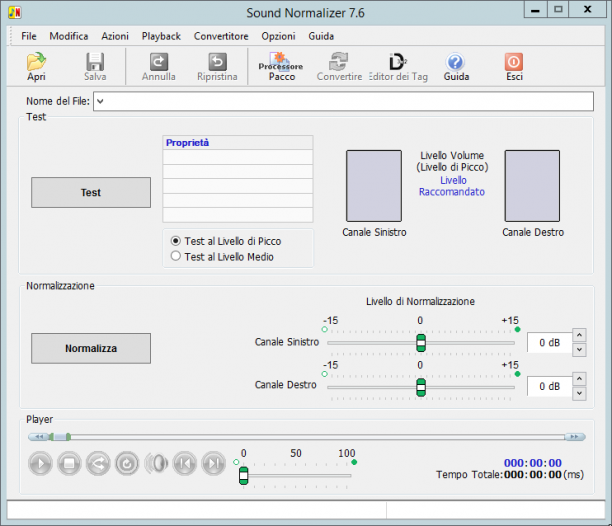Stop playback with the stop button

[69, 464]
